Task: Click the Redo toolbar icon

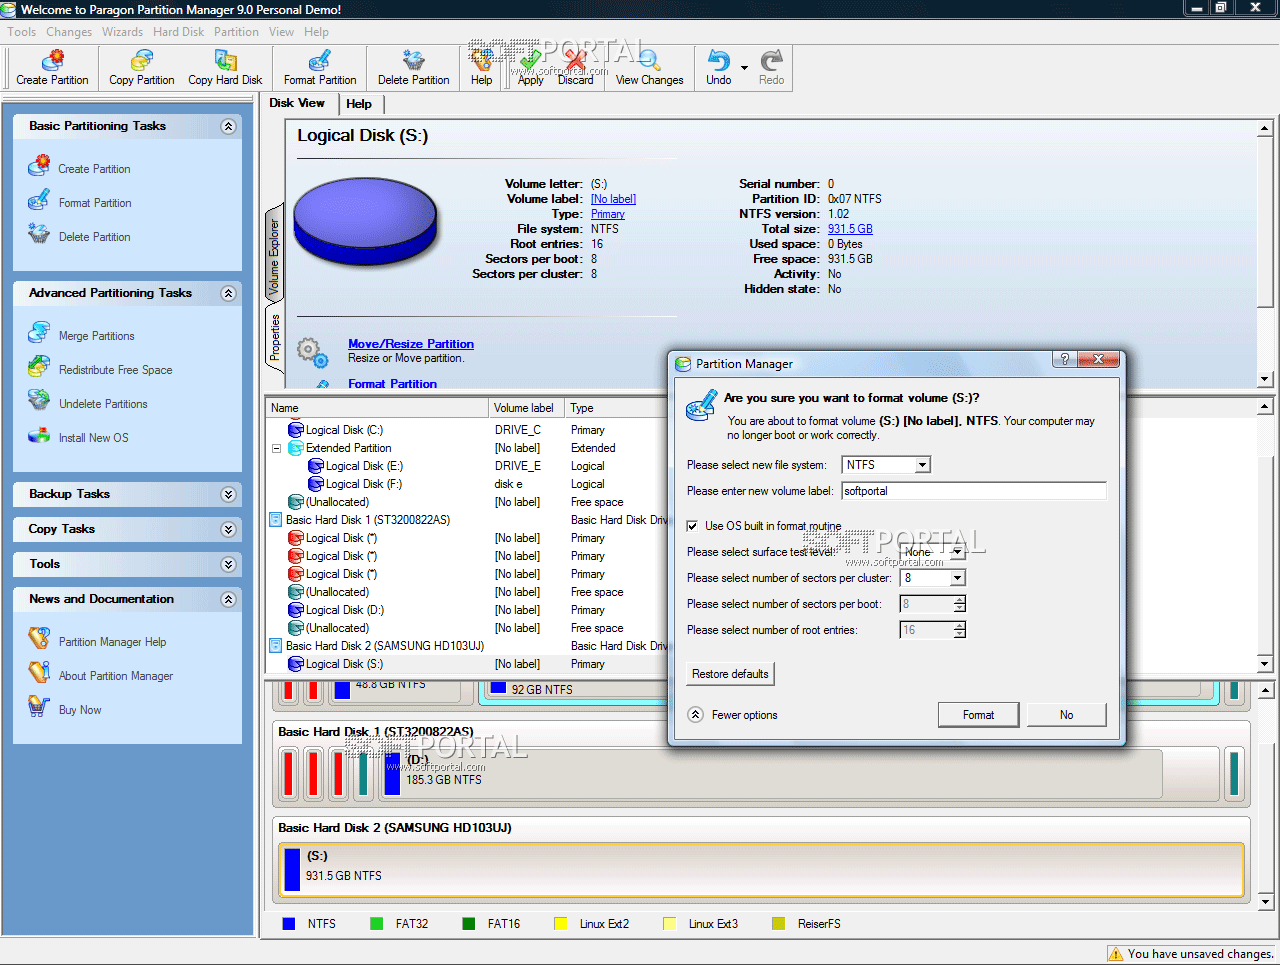Action: pos(771,68)
